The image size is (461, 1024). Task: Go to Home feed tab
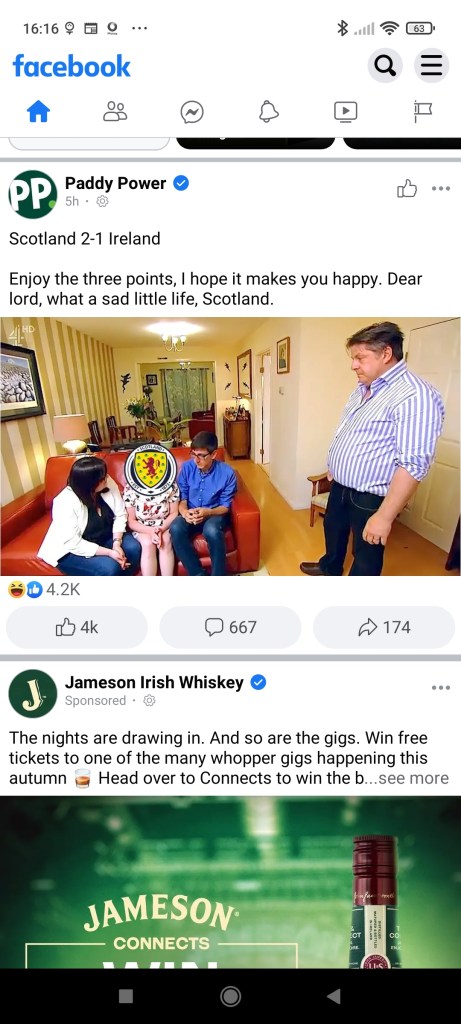[x=38, y=112]
